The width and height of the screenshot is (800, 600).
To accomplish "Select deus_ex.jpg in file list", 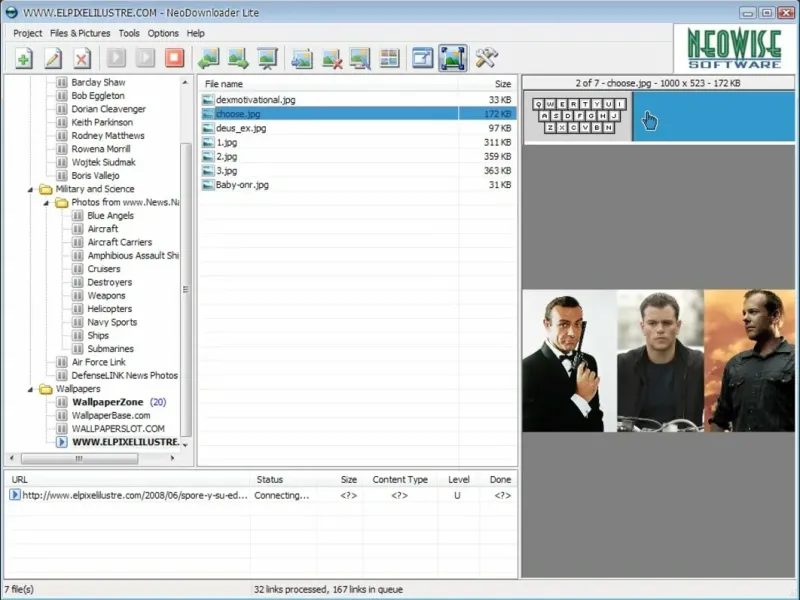I will coord(241,128).
